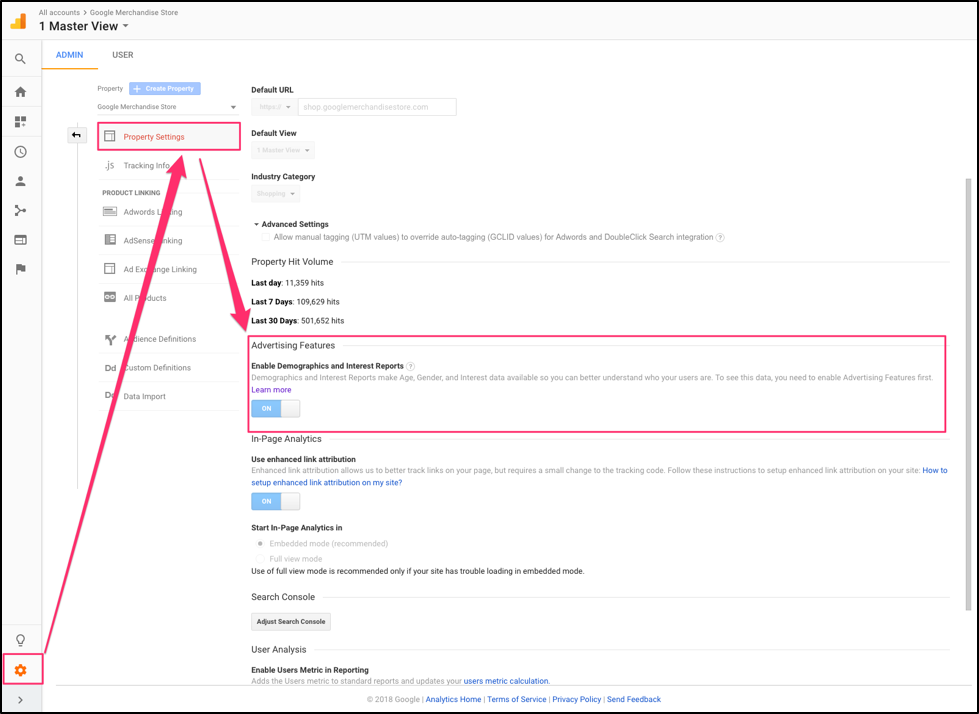979x714 pixels.
Task: Click the orange Admin gear icon
Action: 21,670
